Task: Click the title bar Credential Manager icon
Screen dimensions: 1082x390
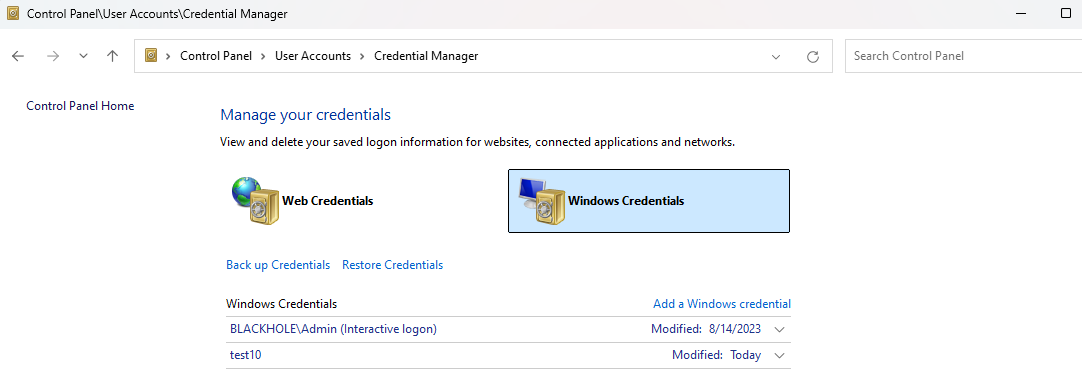Action: 12,14
